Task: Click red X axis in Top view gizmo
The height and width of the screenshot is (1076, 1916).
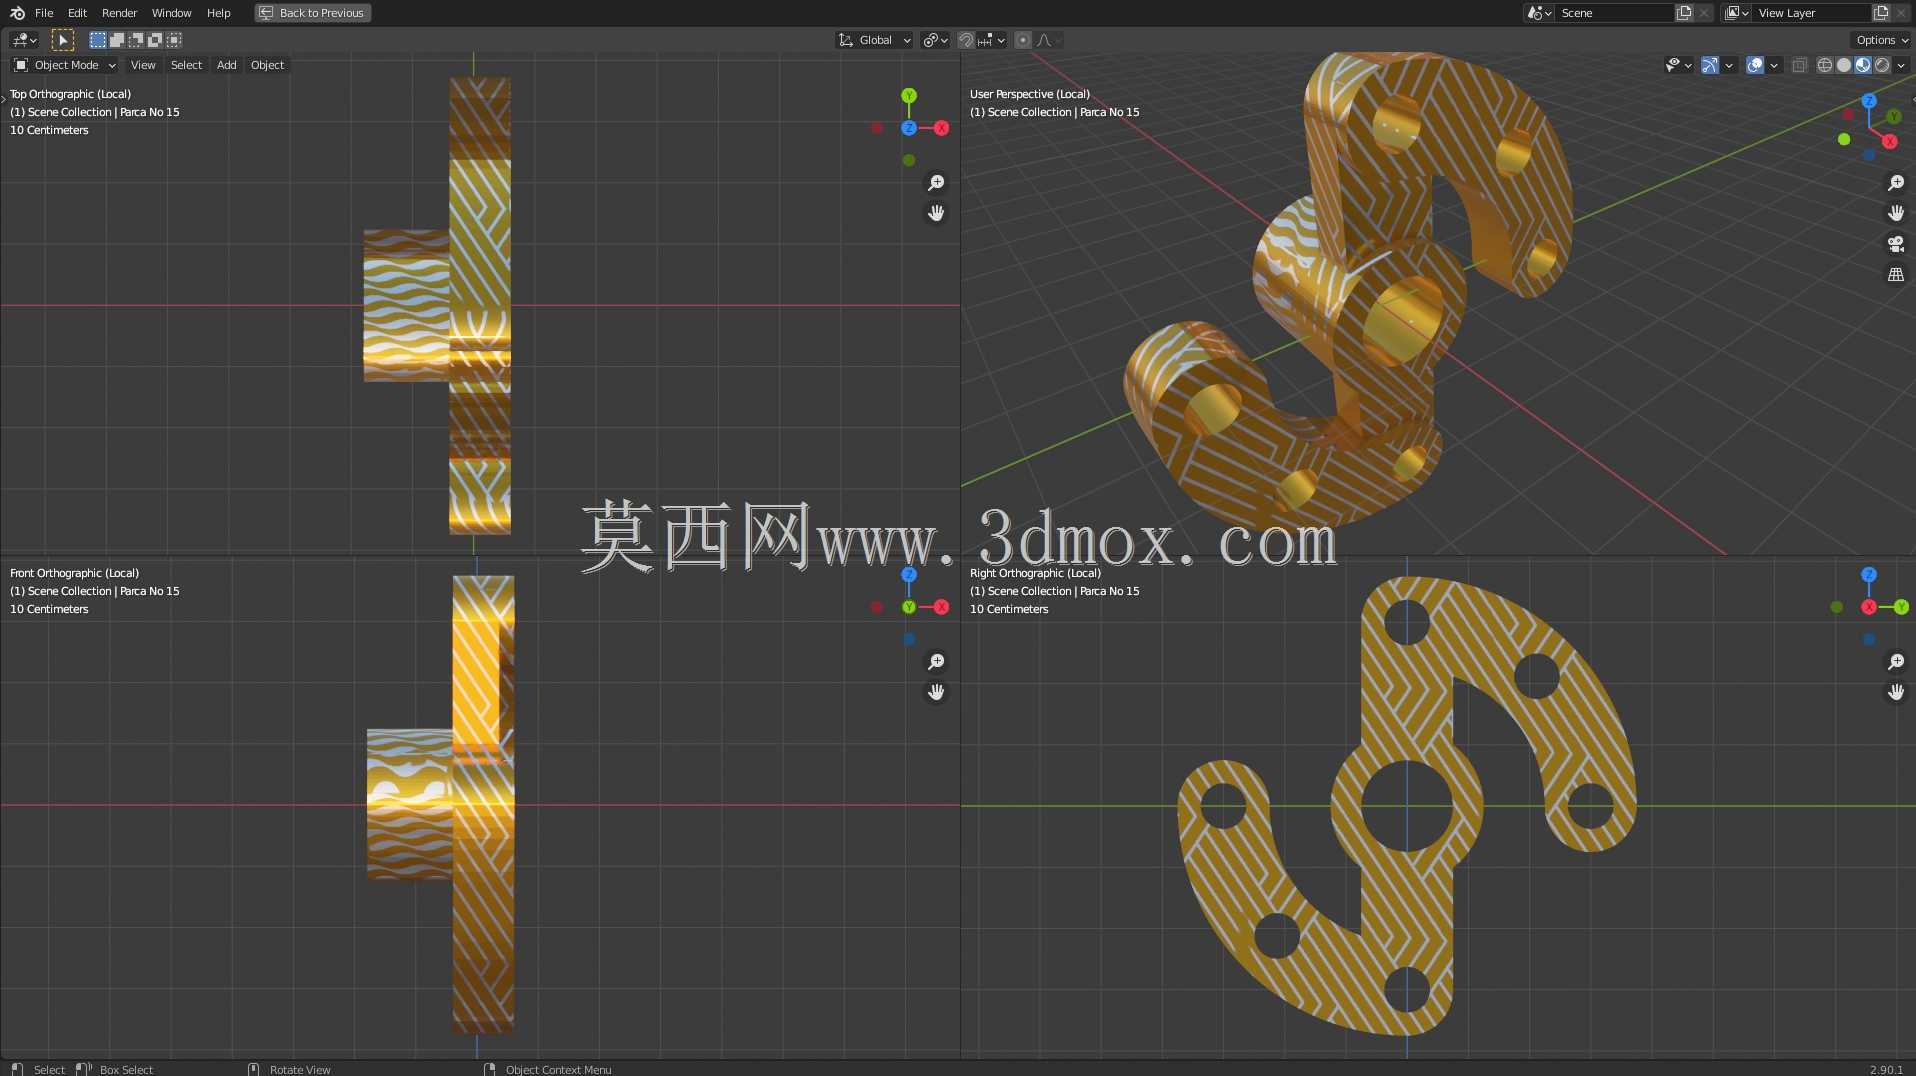Action: [x=941, y=128]
